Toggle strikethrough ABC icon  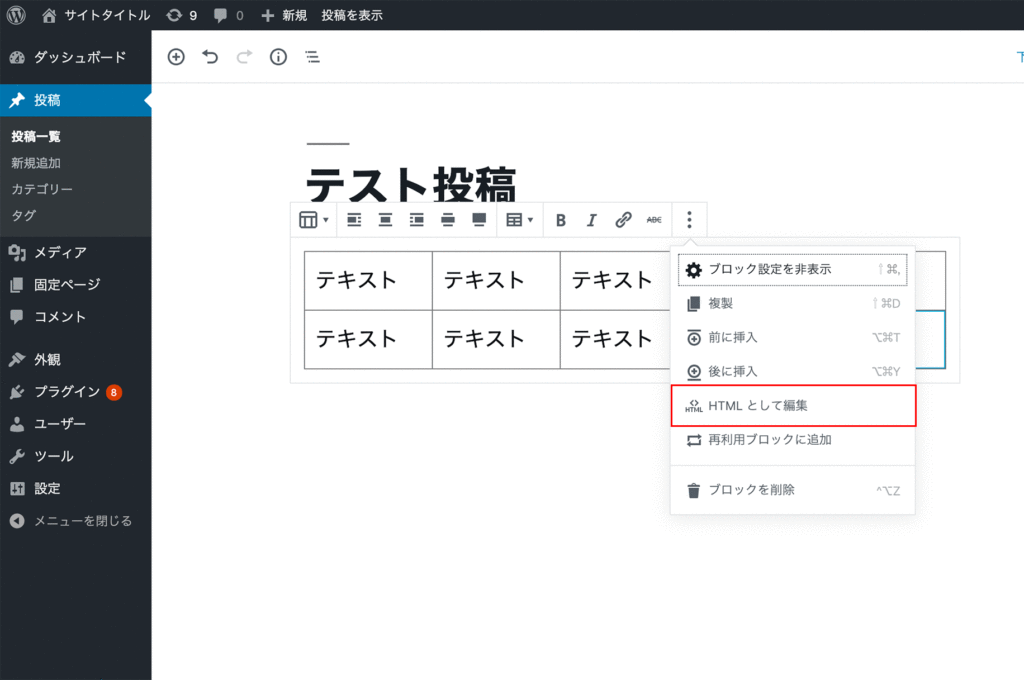point(654,220)
